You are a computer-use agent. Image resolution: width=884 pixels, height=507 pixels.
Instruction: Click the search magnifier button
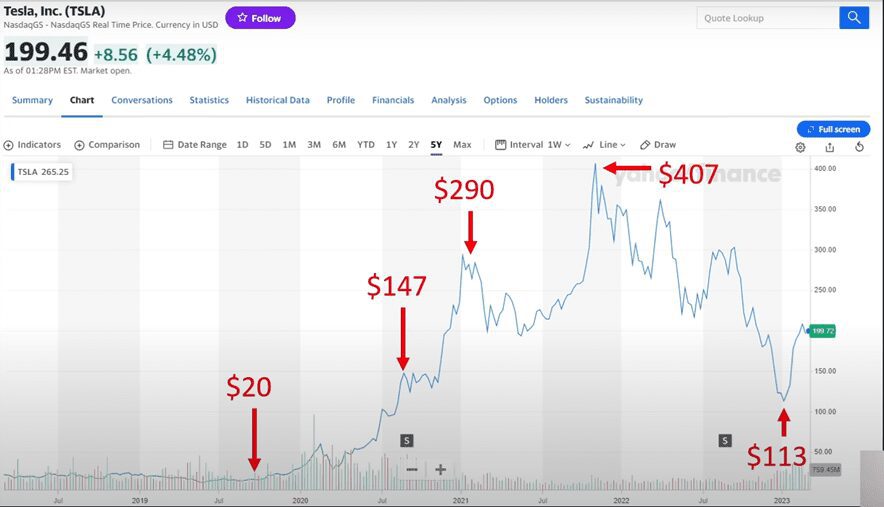pyautogui.click(x=854, y=18)
